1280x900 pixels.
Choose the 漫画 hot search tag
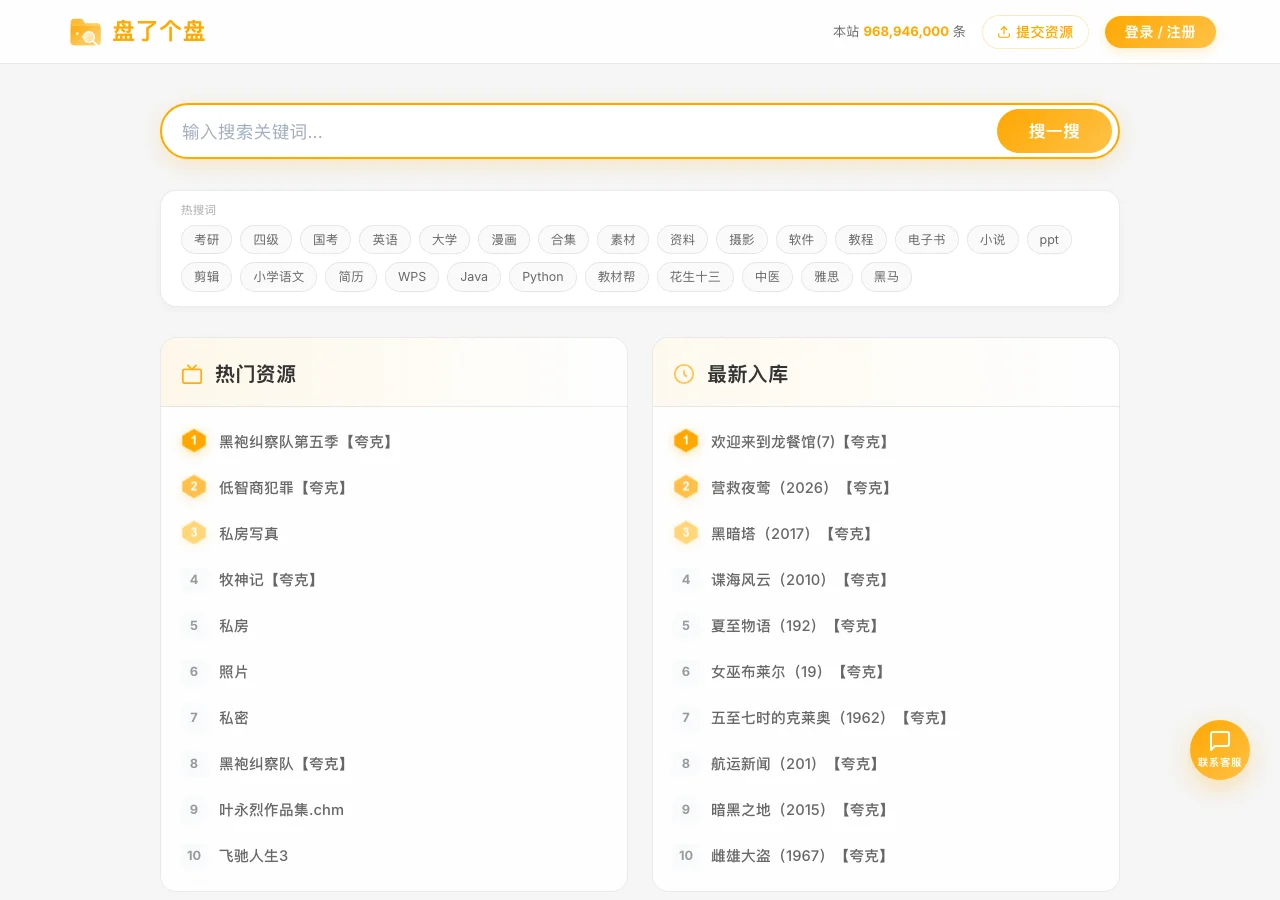[504, 240]
